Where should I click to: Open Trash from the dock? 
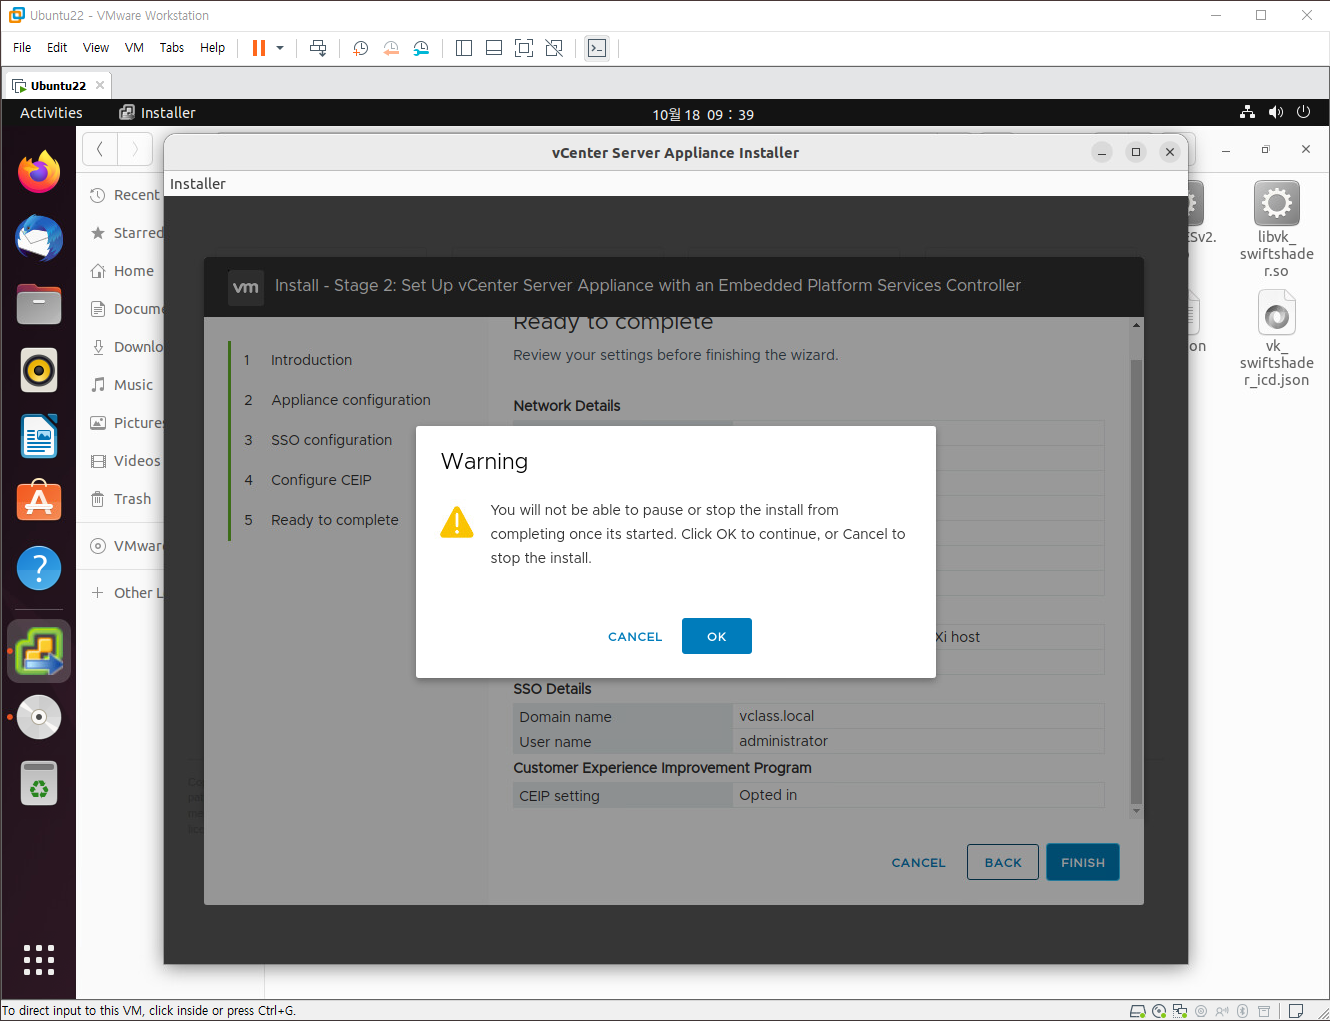39,783
